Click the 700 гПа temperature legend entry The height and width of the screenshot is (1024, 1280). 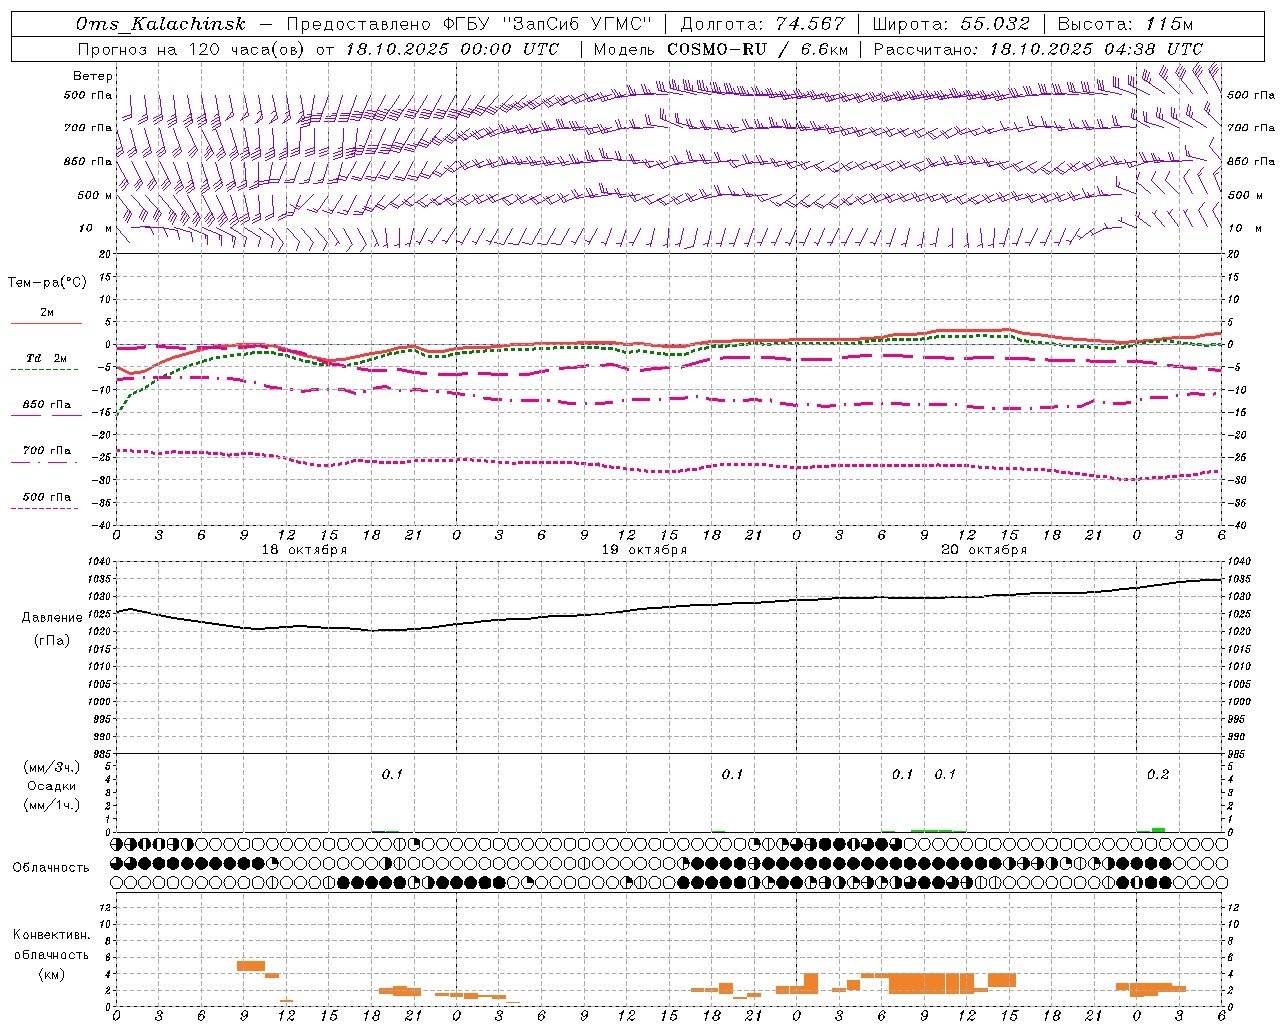47,454
